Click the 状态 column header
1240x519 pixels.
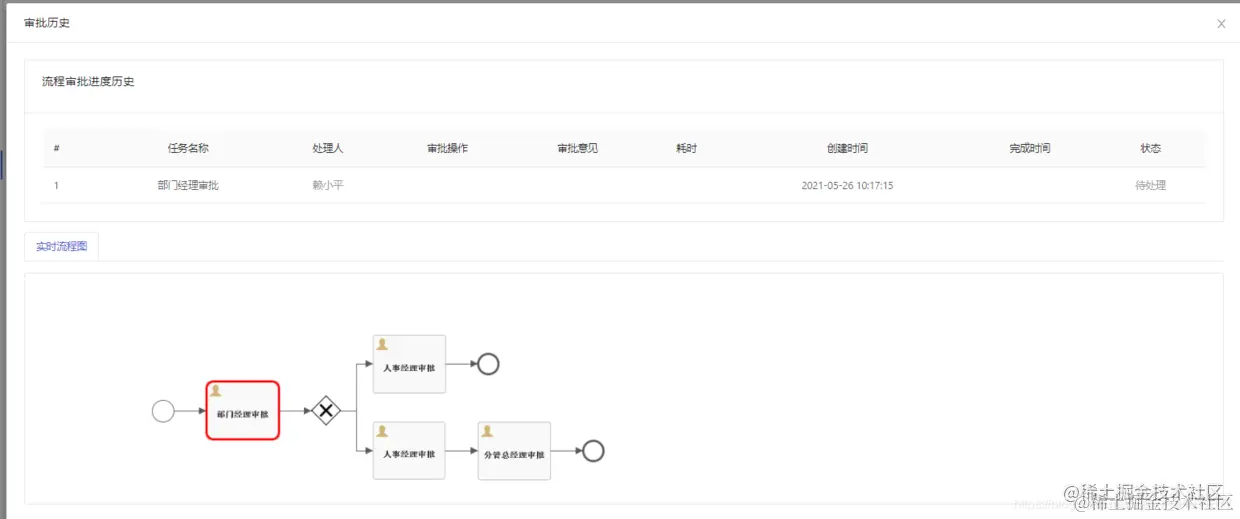point(1150,148)
